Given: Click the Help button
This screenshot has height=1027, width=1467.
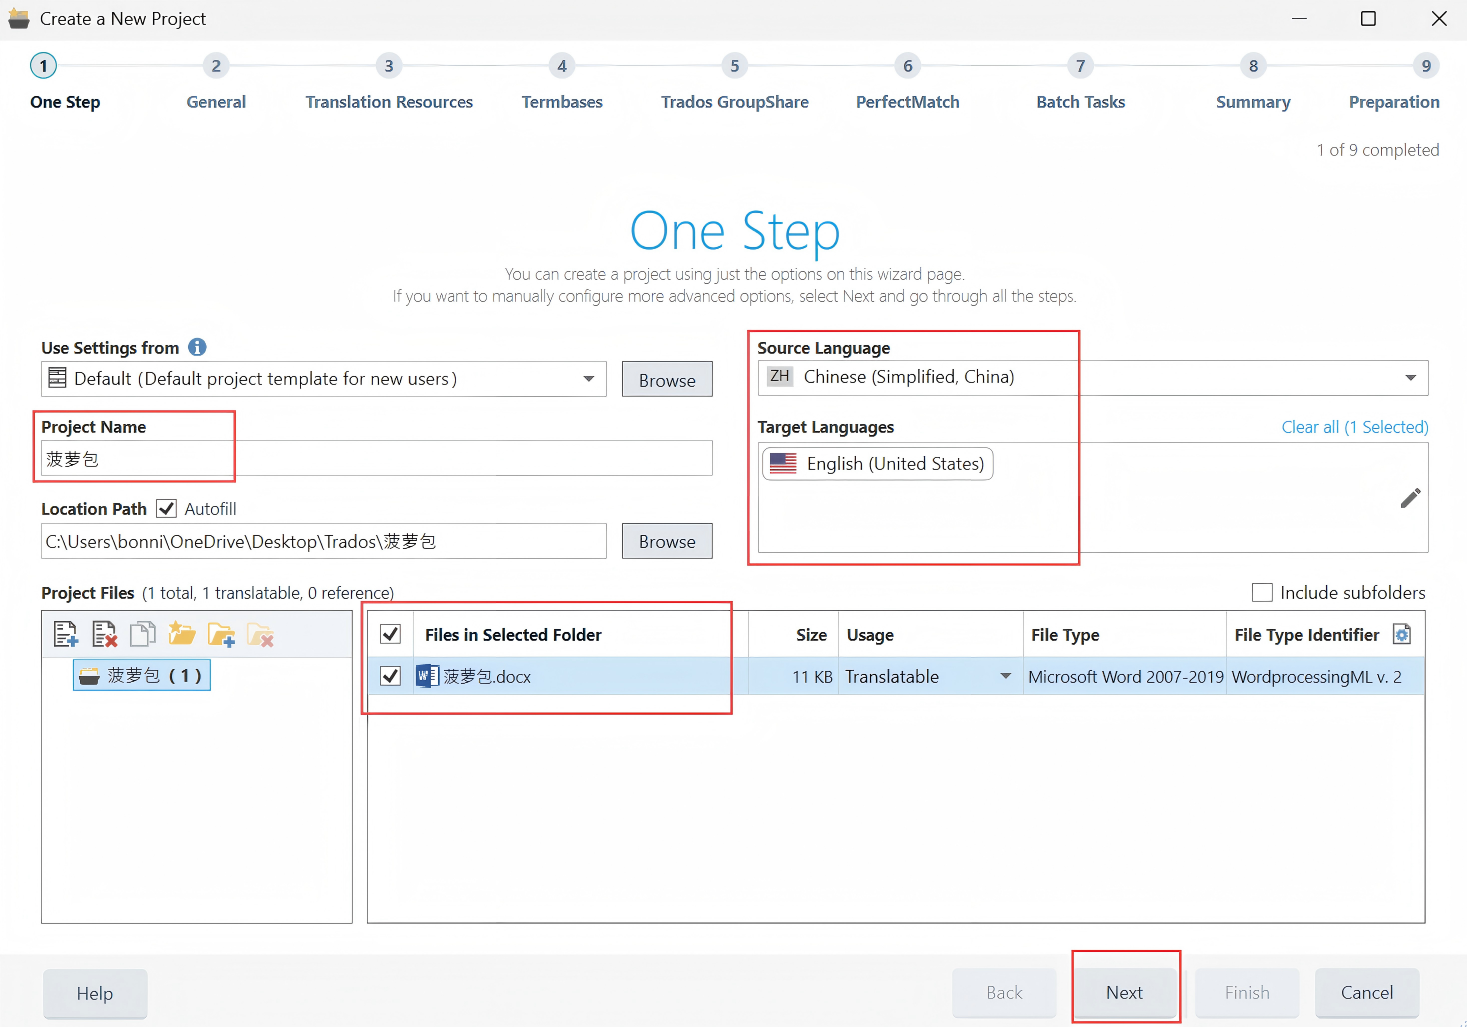Looking at the screenshot, I should coord(95,994).
